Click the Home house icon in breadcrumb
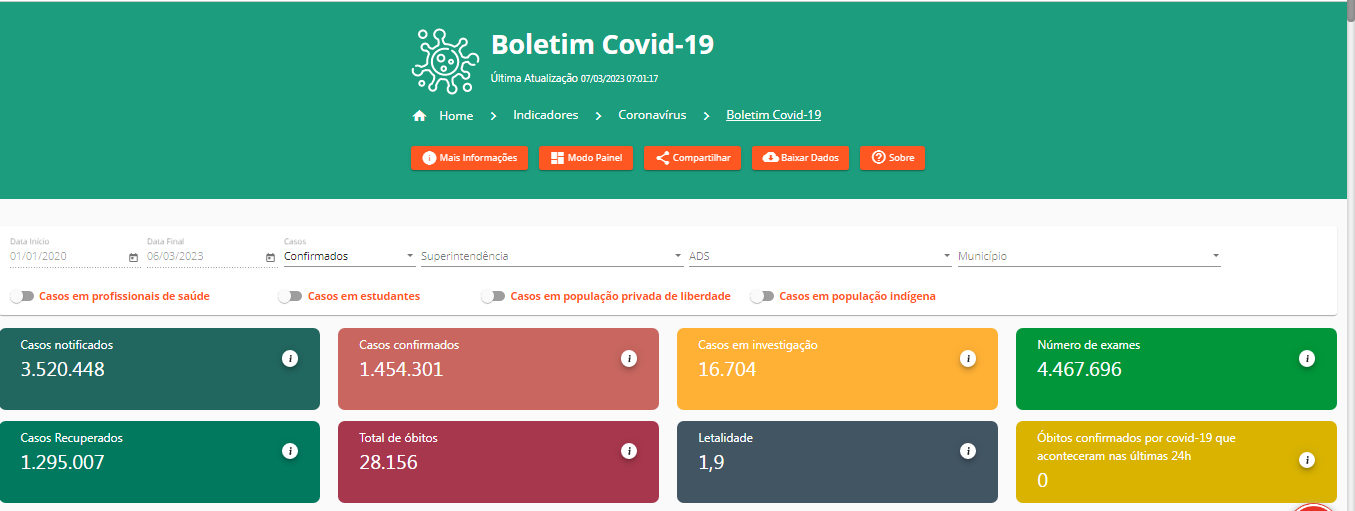The width and height of the screenshot is (1355, 511). pos(419,116)
